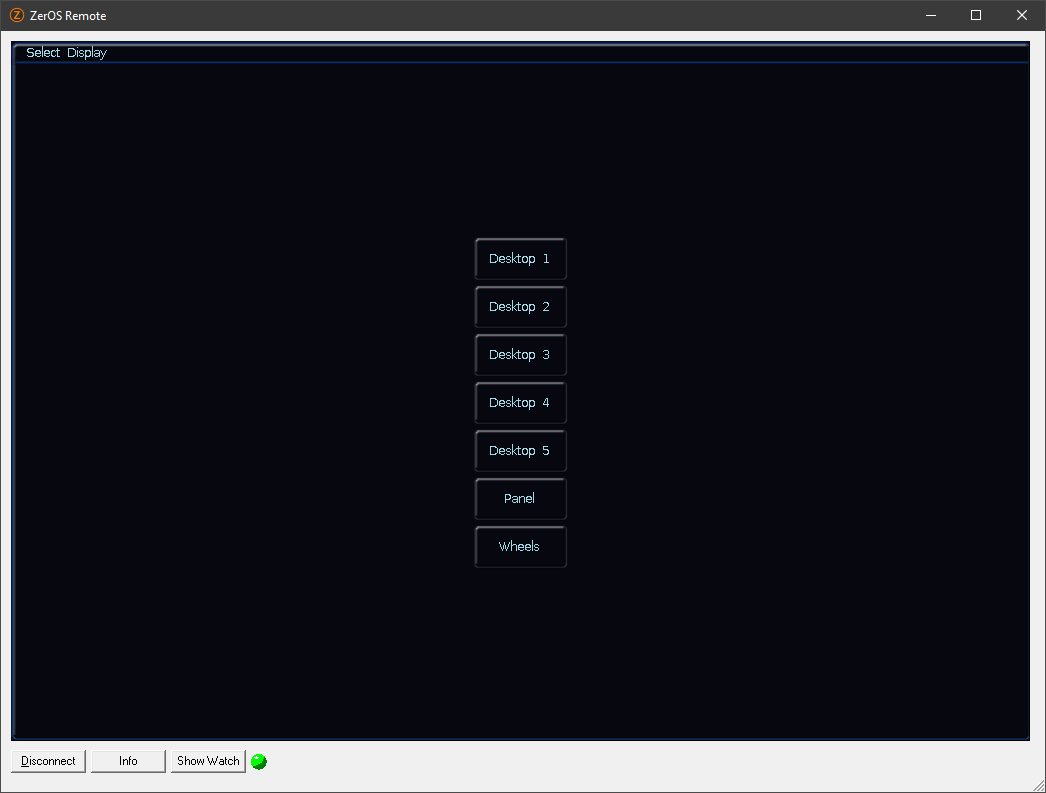The image size is (1046, 793).
Task: Click the ZerOS Remote title bar logo
Action: pos(17,15)
